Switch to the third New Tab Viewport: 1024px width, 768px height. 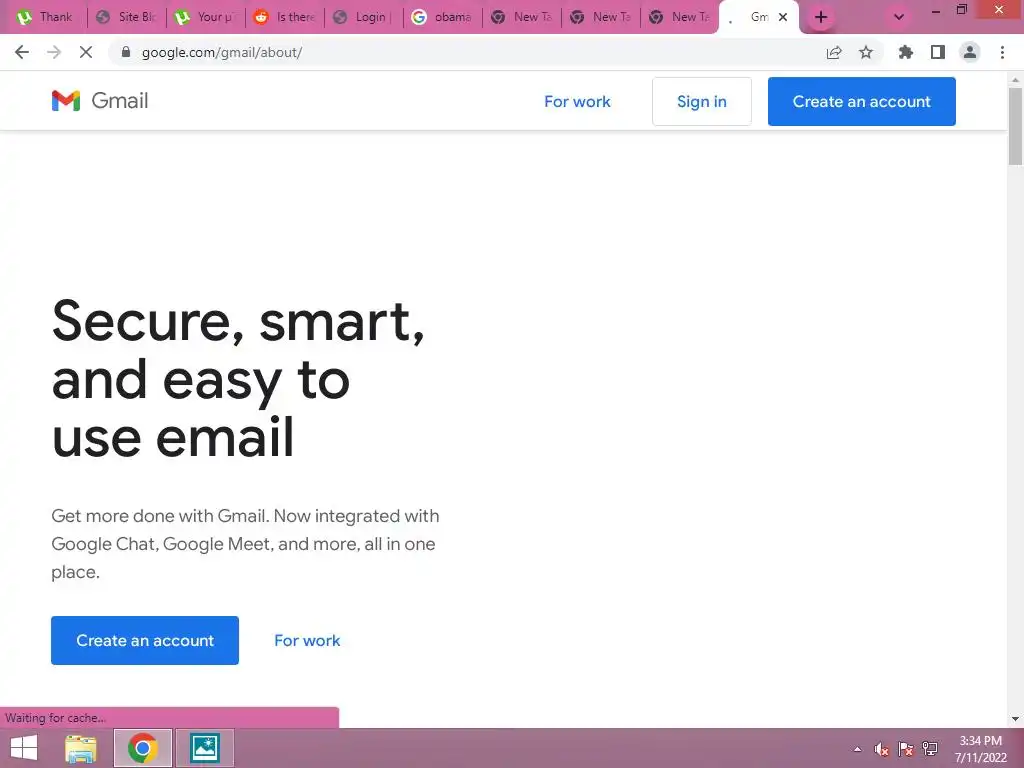[680, 17]
